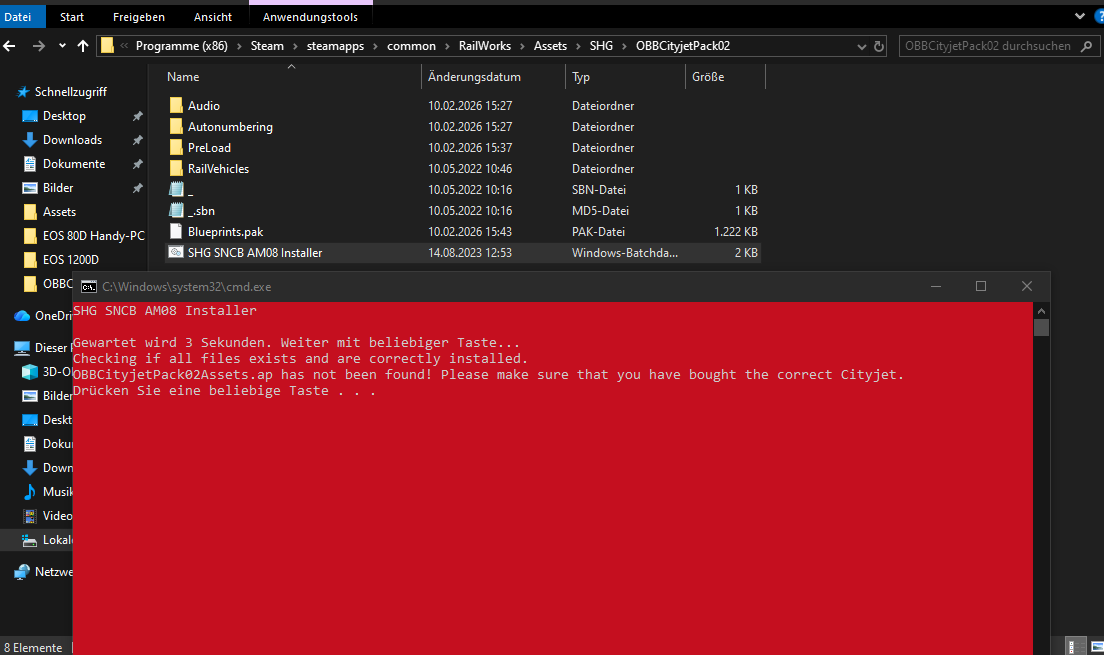The image size is (1104, 655).
Task: Unpin Desktop via its pin icon
Action: click(x=137, y=116)
